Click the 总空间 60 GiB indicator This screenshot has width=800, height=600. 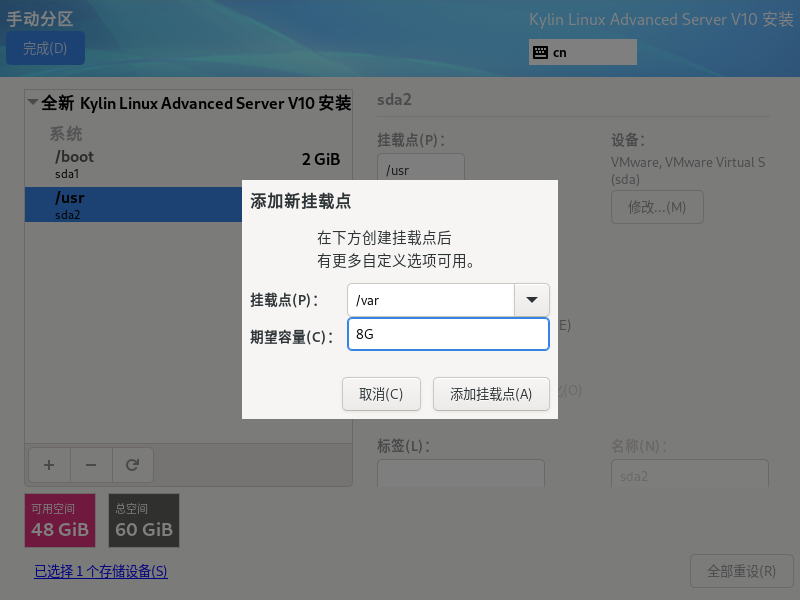coord(144,520)
